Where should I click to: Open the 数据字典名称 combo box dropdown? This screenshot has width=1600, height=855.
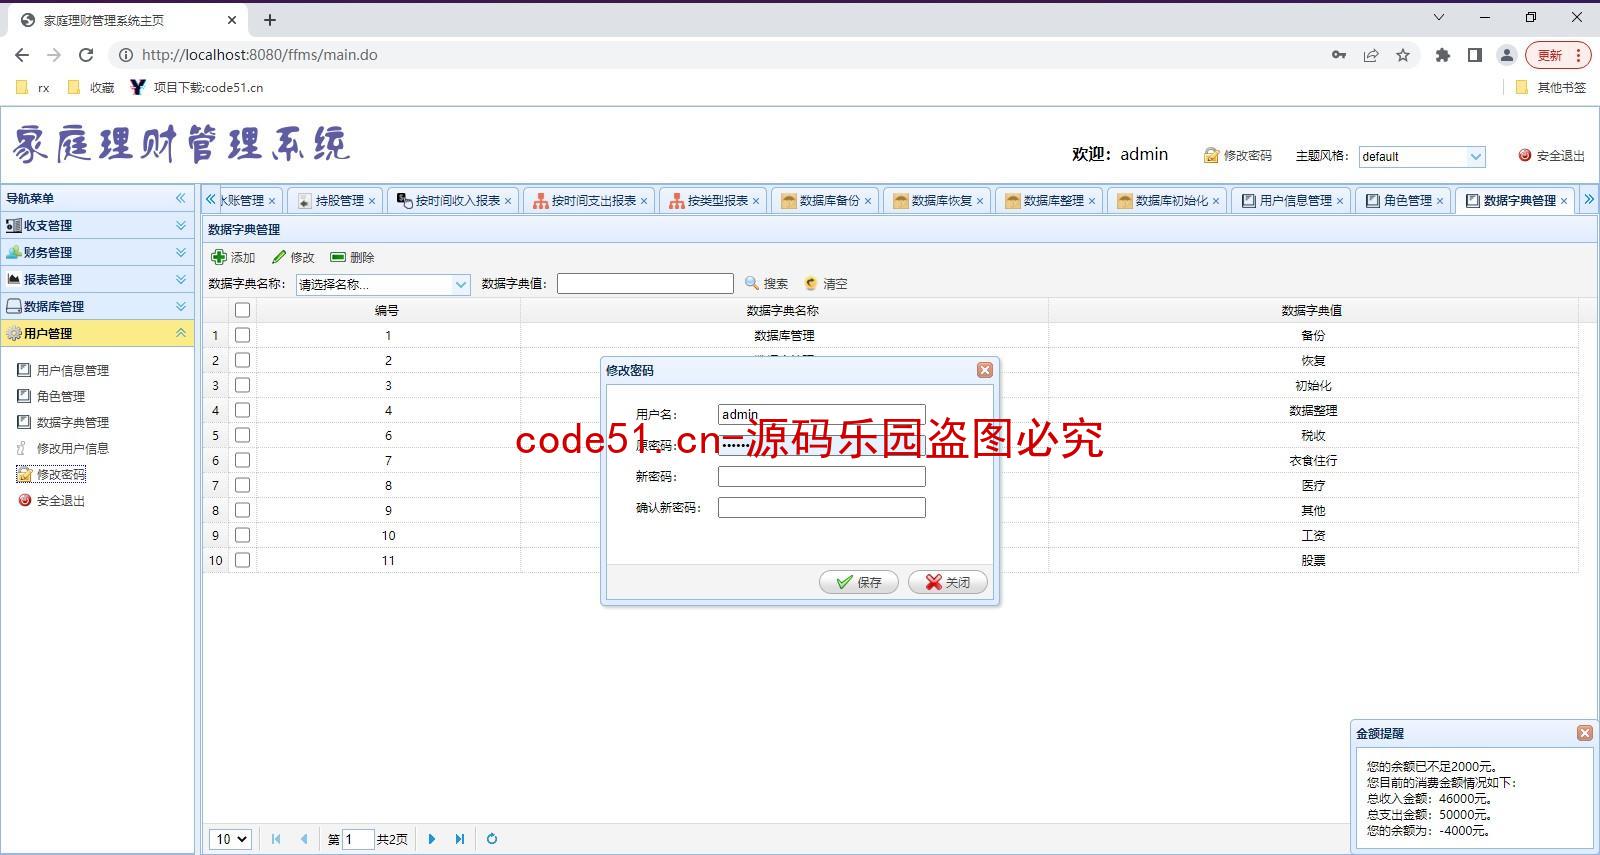point(461,284)
